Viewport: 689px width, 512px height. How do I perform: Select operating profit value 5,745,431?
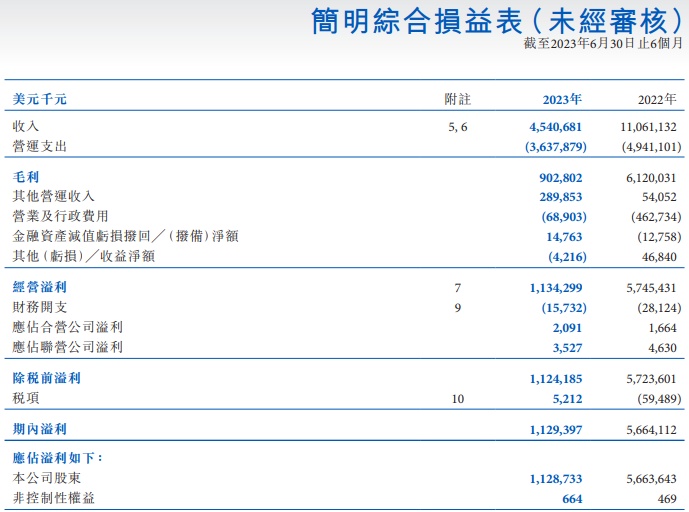(651, 288)
